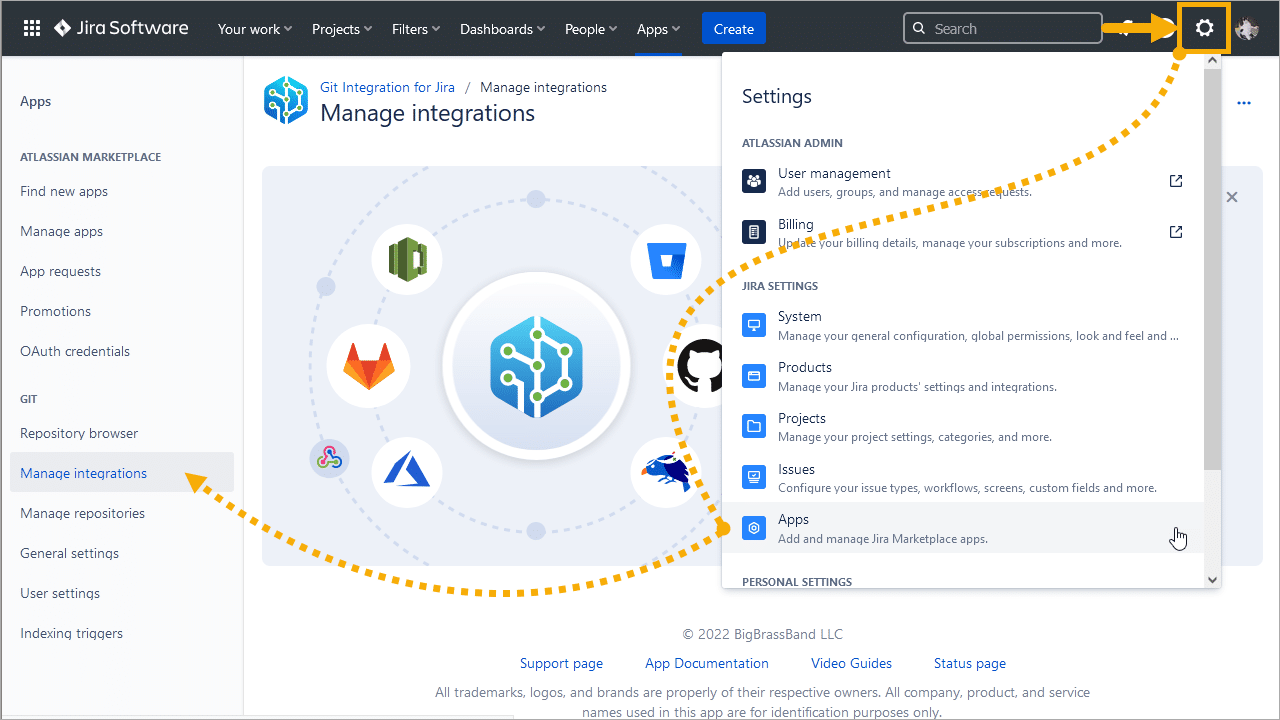
Task: Select Billing in Settings menu
Action: pyautogui.click(x=963, y=233)
